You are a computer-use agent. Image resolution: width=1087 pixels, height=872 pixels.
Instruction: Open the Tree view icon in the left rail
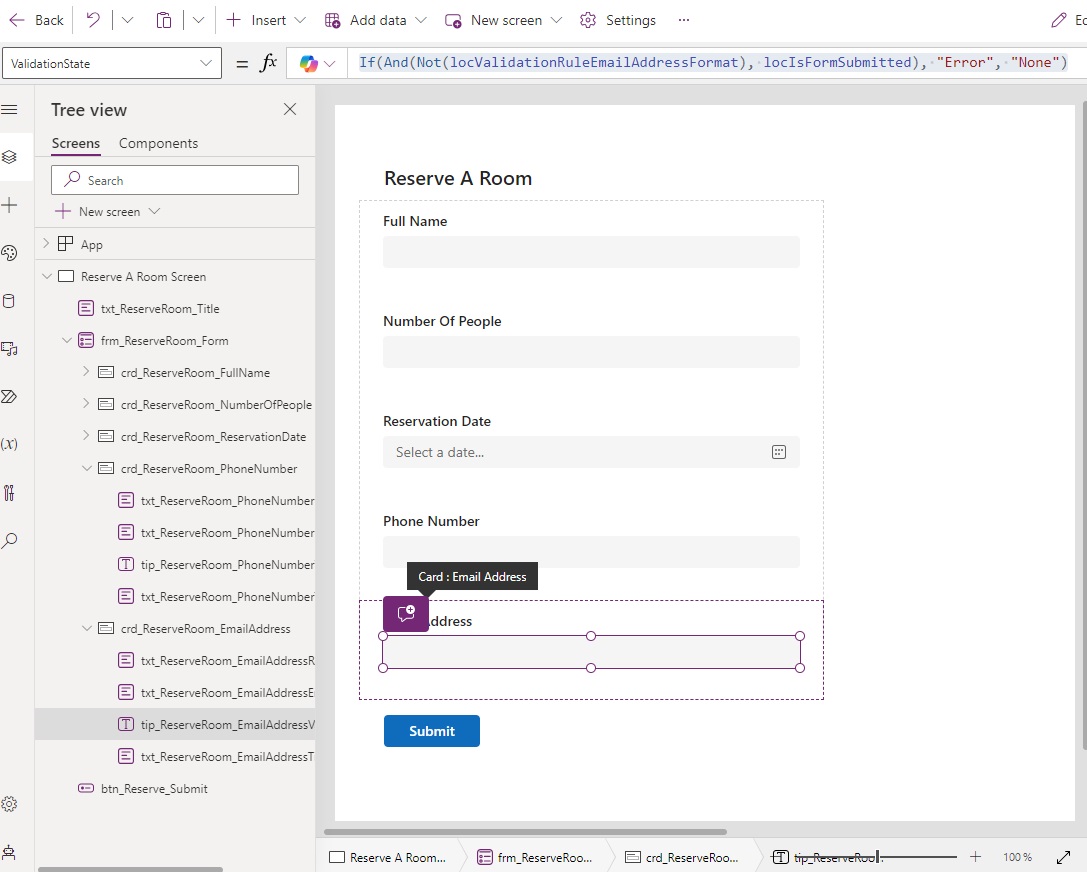[x=10, y=157]
